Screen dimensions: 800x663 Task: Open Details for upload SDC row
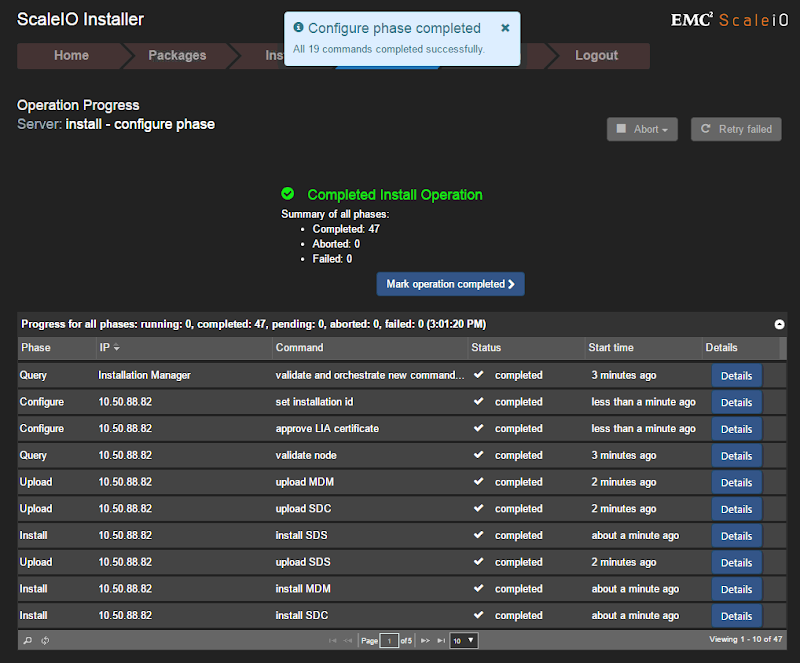tap(736, 509)
